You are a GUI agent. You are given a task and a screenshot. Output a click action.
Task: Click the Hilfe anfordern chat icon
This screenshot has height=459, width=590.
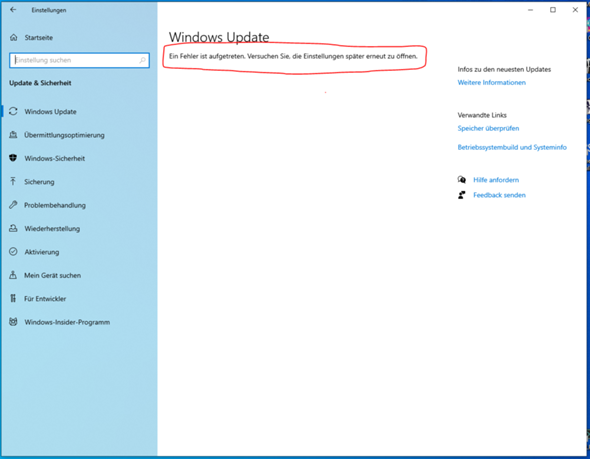tap(462, 179)
